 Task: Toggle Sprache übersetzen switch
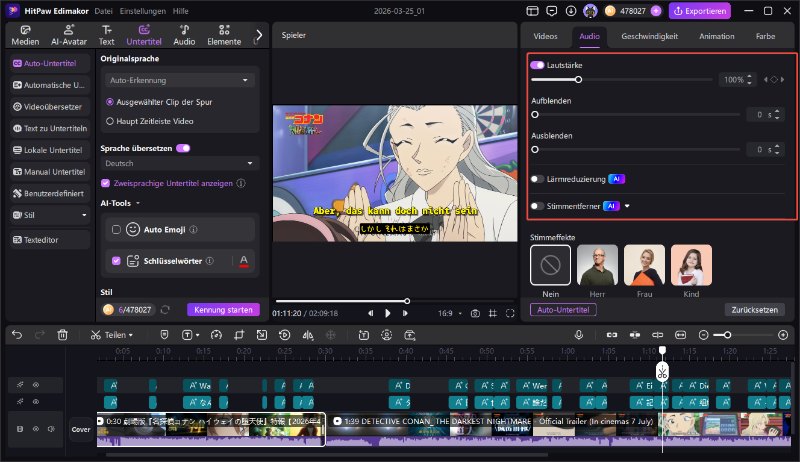(183, 148)
